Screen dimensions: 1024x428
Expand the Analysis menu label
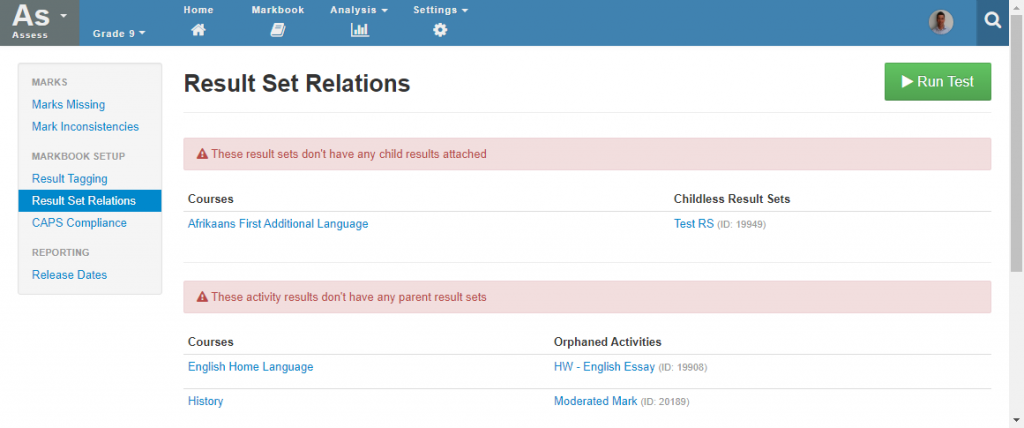[x=359, y=10]
